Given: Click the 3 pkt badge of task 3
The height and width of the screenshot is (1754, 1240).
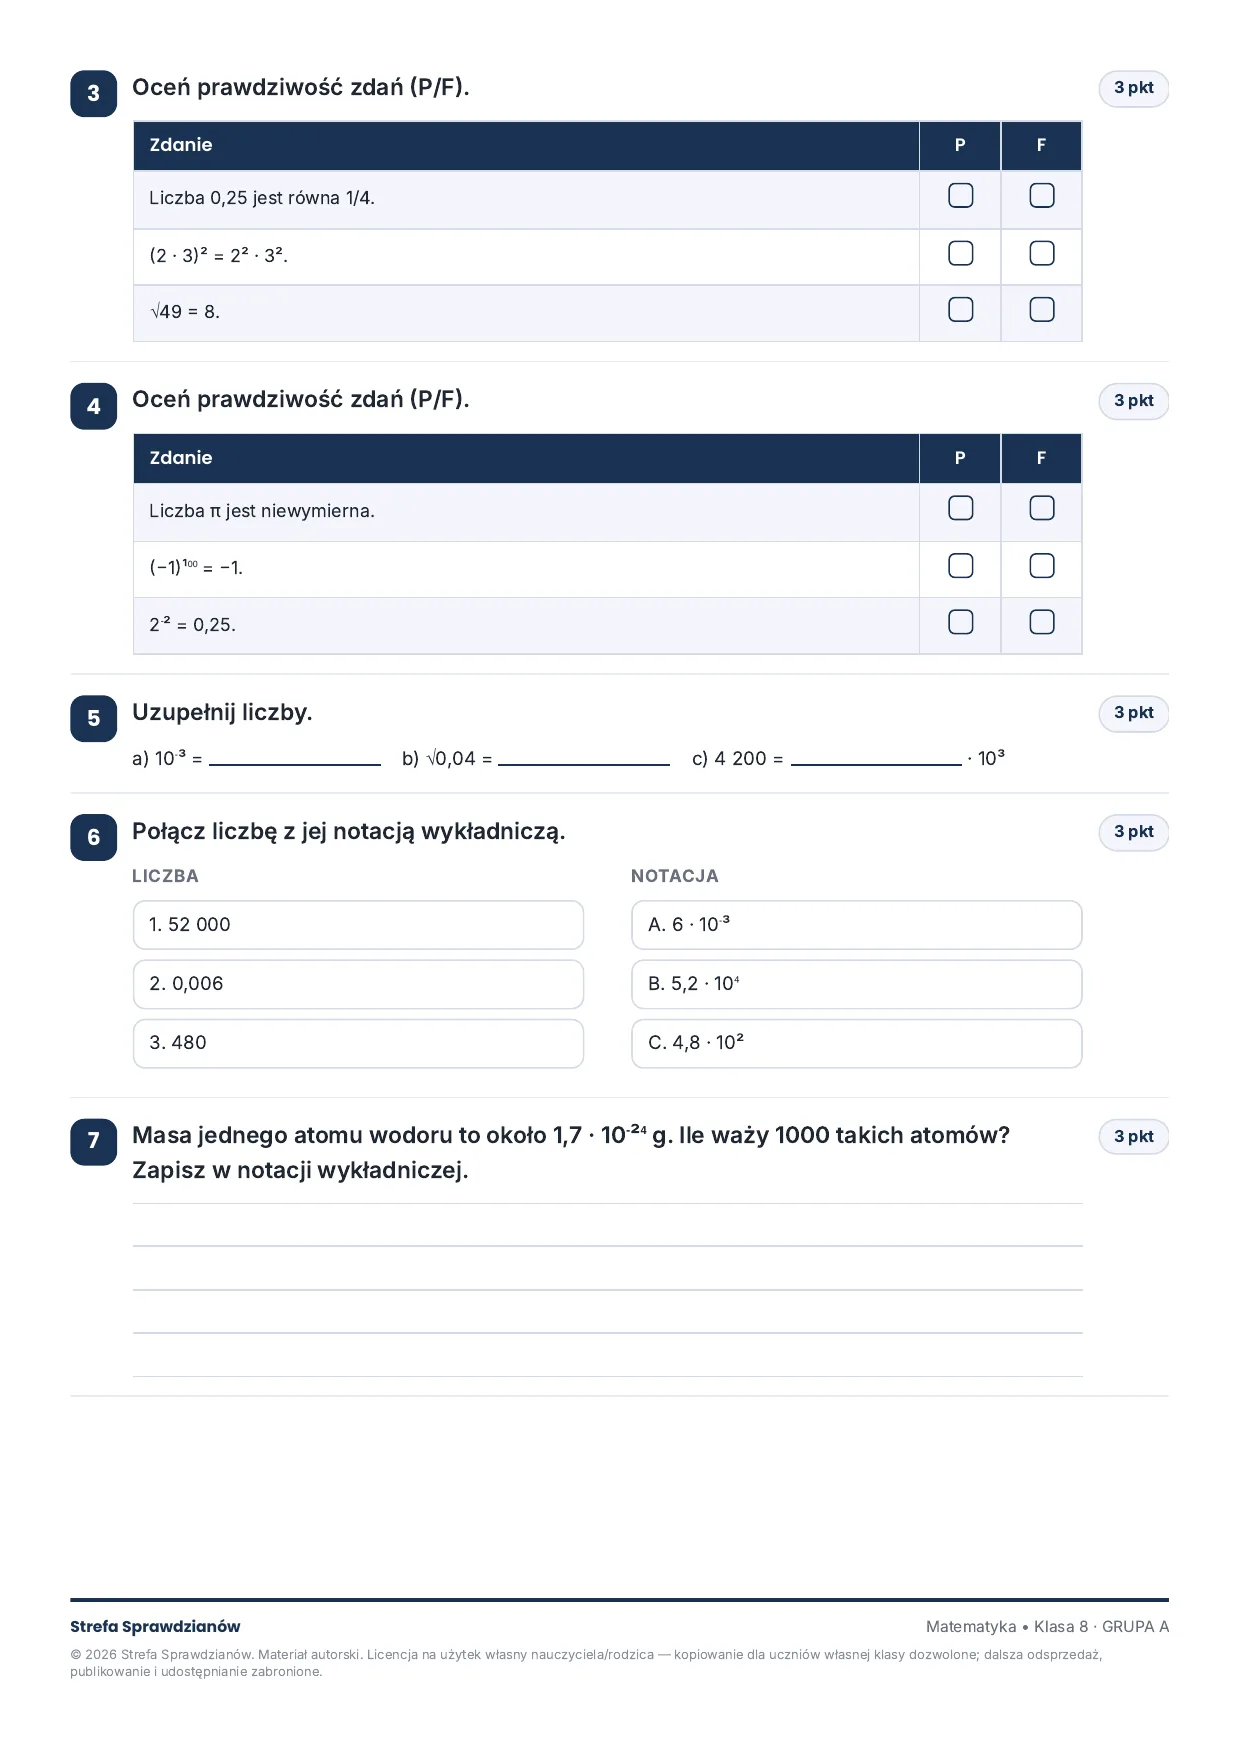Looking at the screenshot, I should [x=1134, y=88].
